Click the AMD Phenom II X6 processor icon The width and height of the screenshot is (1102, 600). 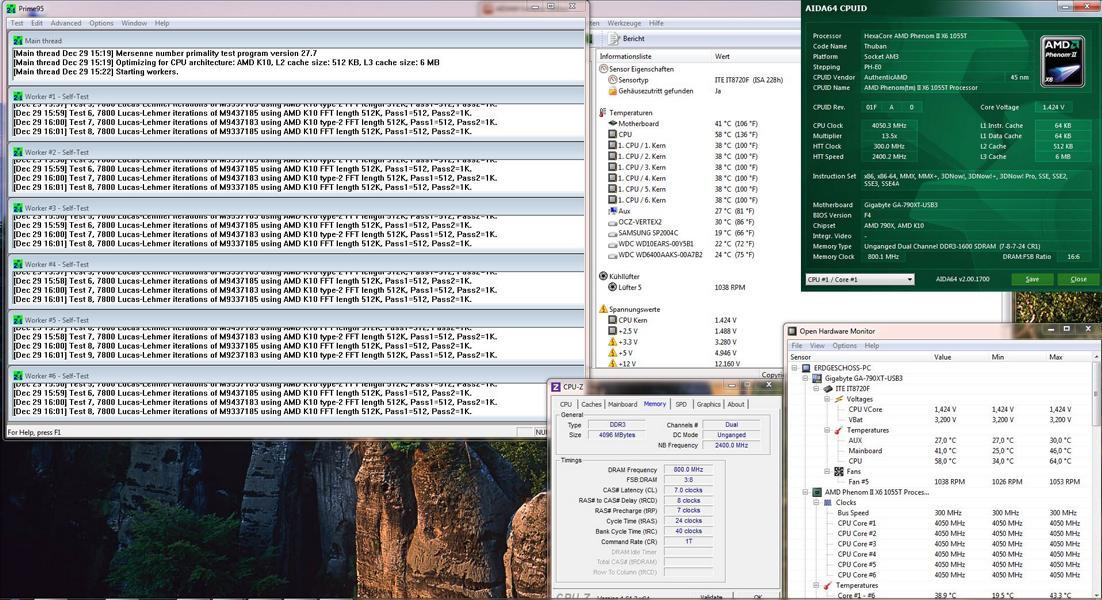(817, 493)
